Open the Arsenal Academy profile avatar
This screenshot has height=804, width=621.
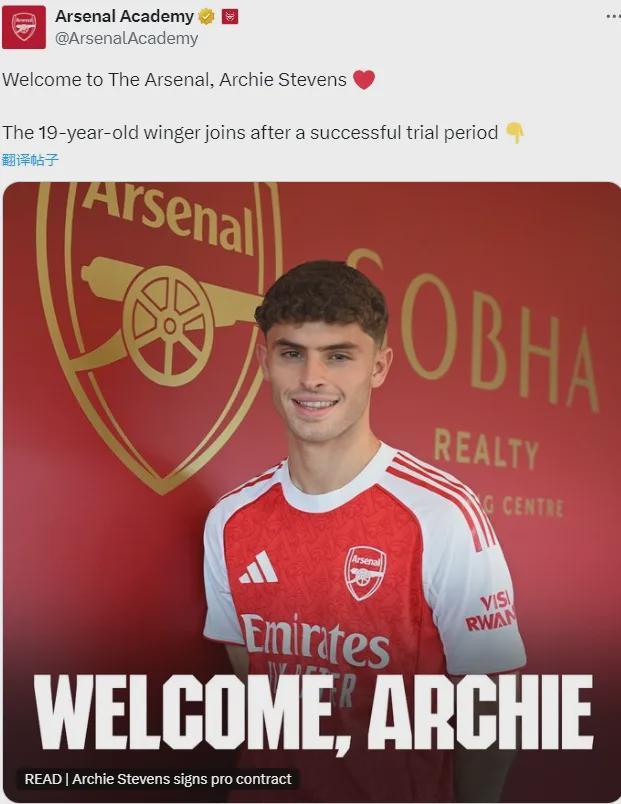[x=23, y=27]
